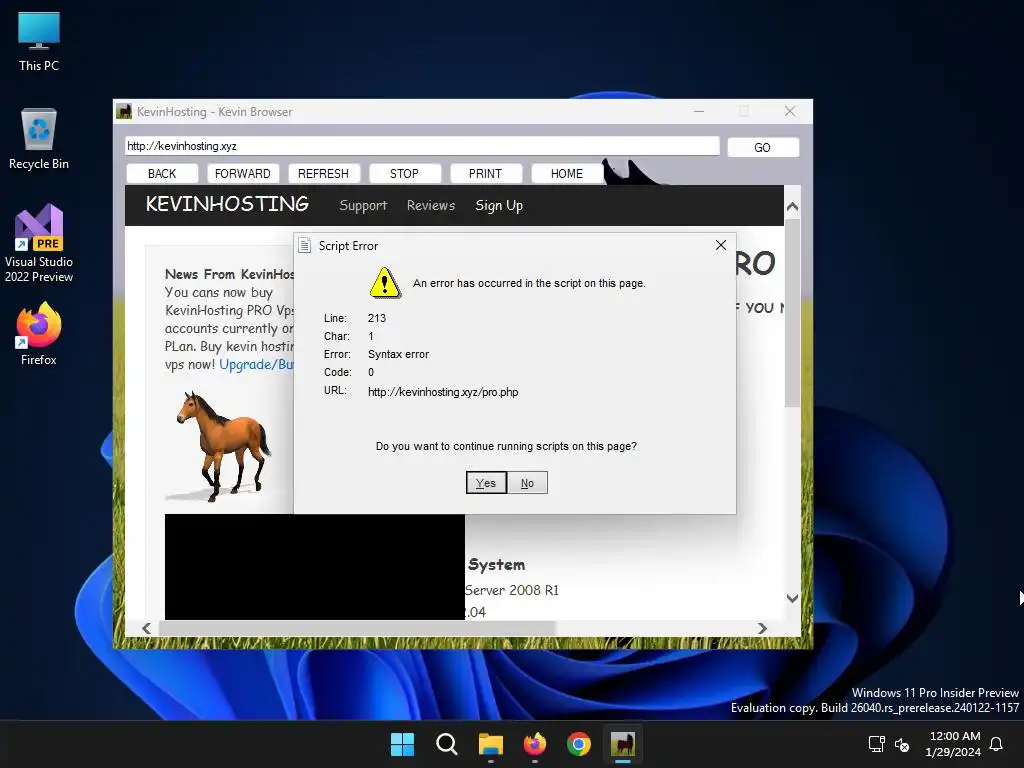This screenshot has height=768, width=1024.
Task: Click the horizontal scrollbar thumb
Action: tap(357, 628)
